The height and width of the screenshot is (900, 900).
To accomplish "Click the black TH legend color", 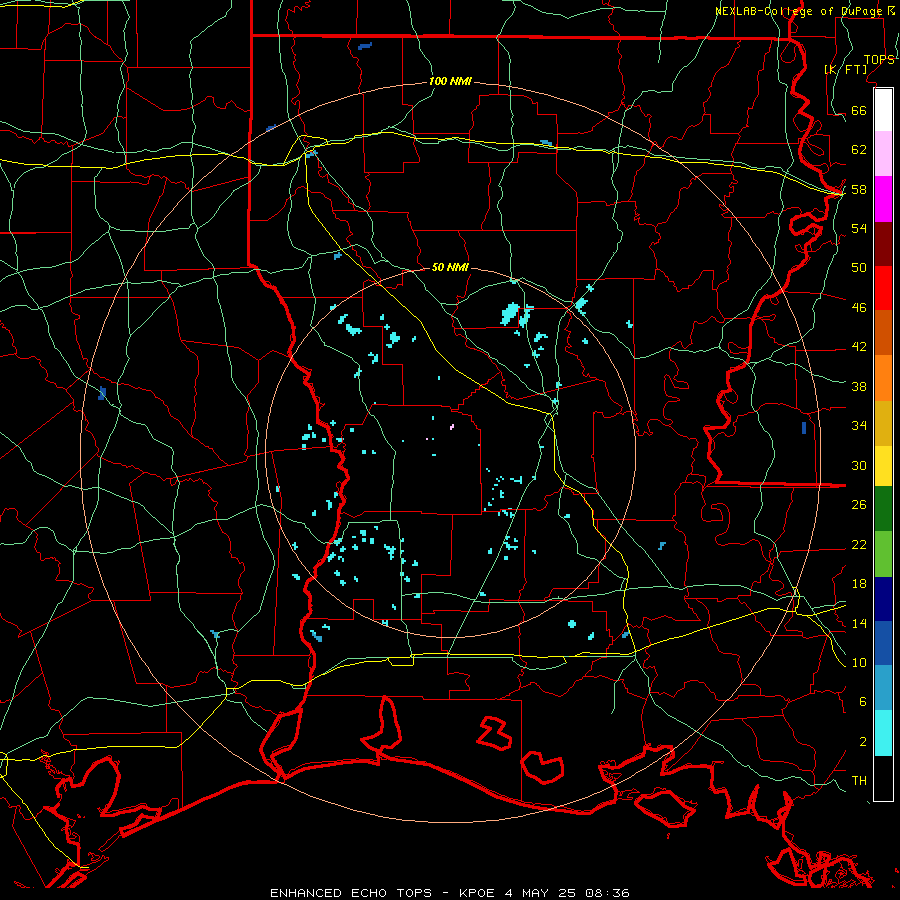I will pos(883,778).
